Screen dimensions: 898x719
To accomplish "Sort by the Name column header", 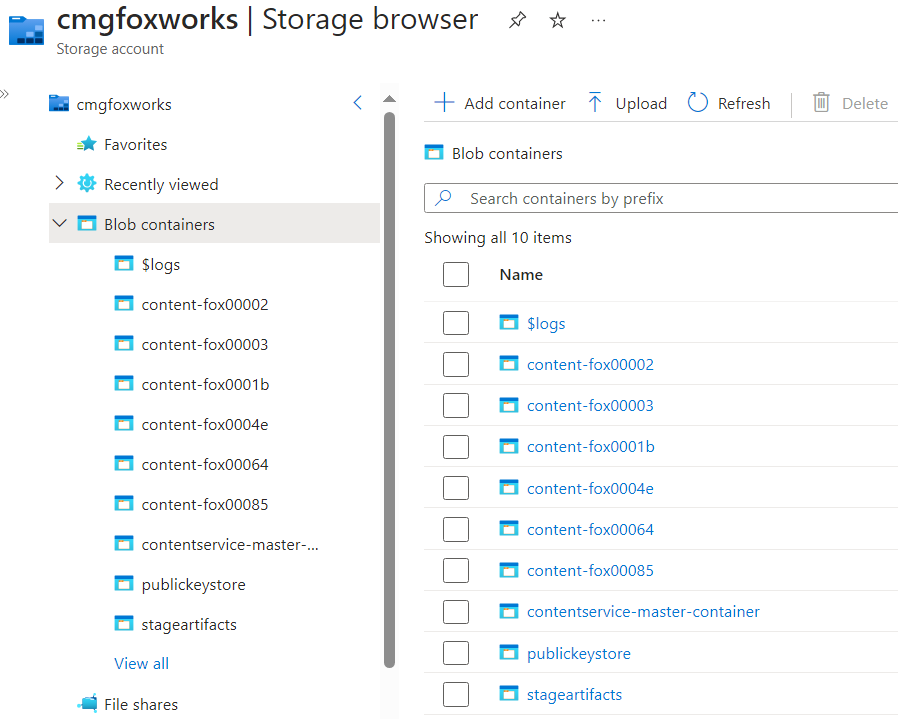I will click(x=521, y=274).
